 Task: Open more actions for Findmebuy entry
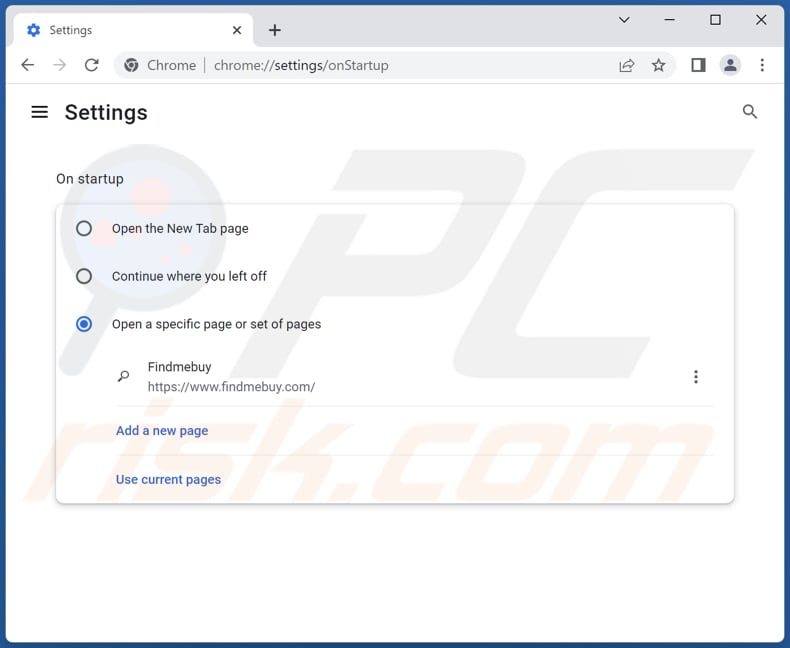696,376
